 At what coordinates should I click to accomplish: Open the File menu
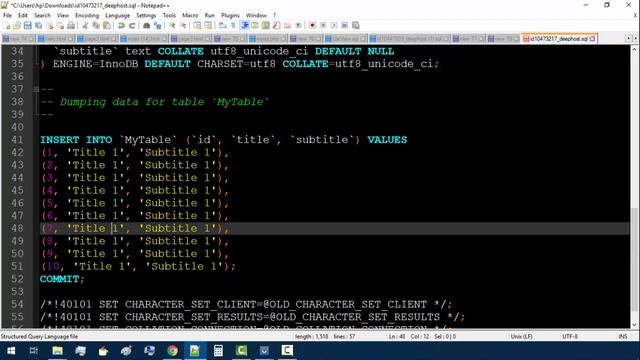coord(7,15)
